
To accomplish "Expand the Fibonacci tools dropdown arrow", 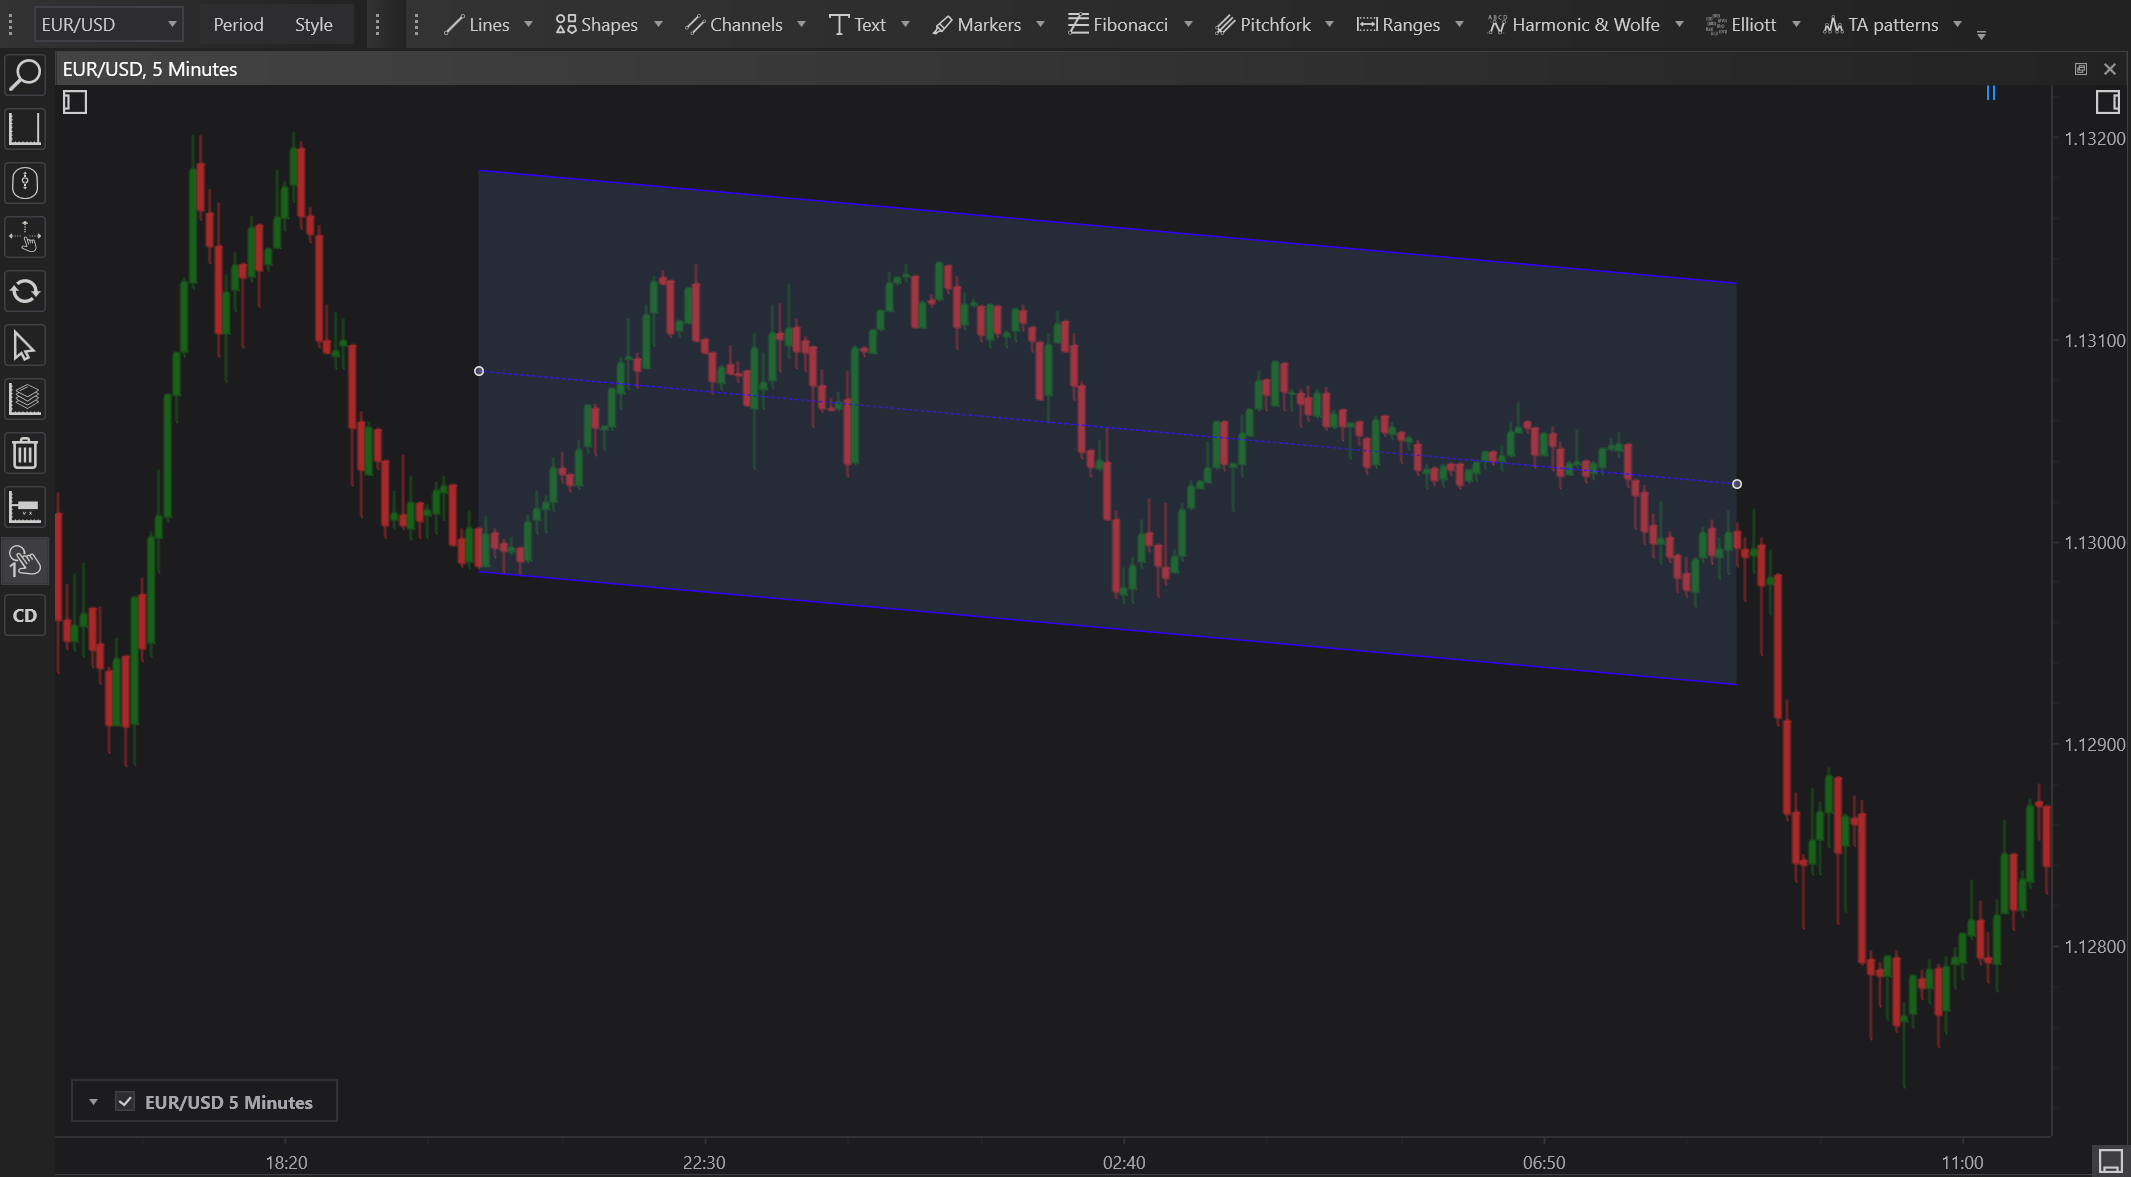I will 1188,24.
